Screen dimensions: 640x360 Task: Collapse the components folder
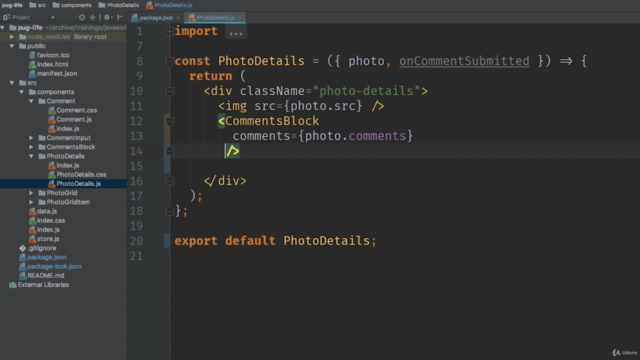[22, 92]
